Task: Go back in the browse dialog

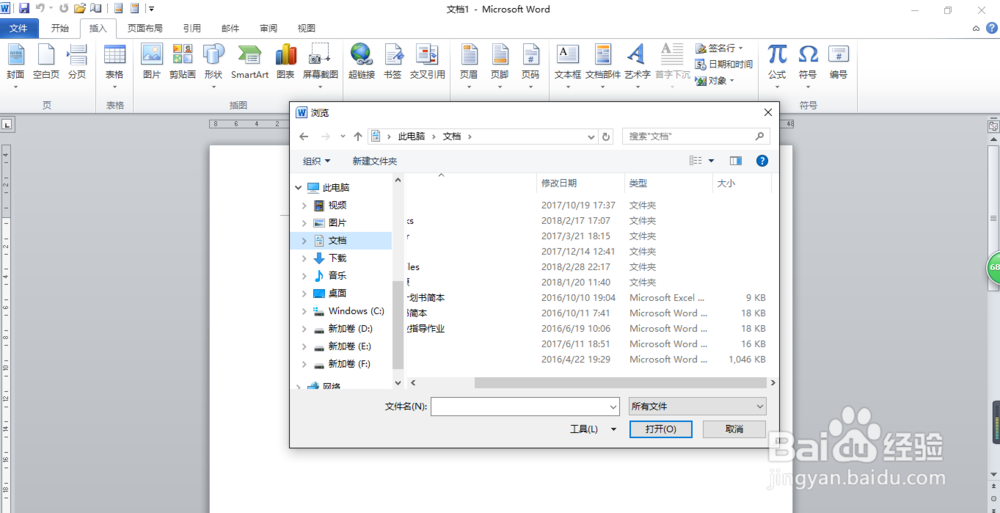Action: 304,137
